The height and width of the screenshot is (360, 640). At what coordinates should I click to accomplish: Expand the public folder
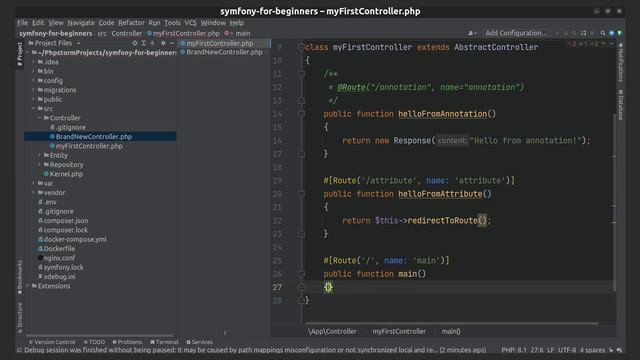tap(33, 99)
